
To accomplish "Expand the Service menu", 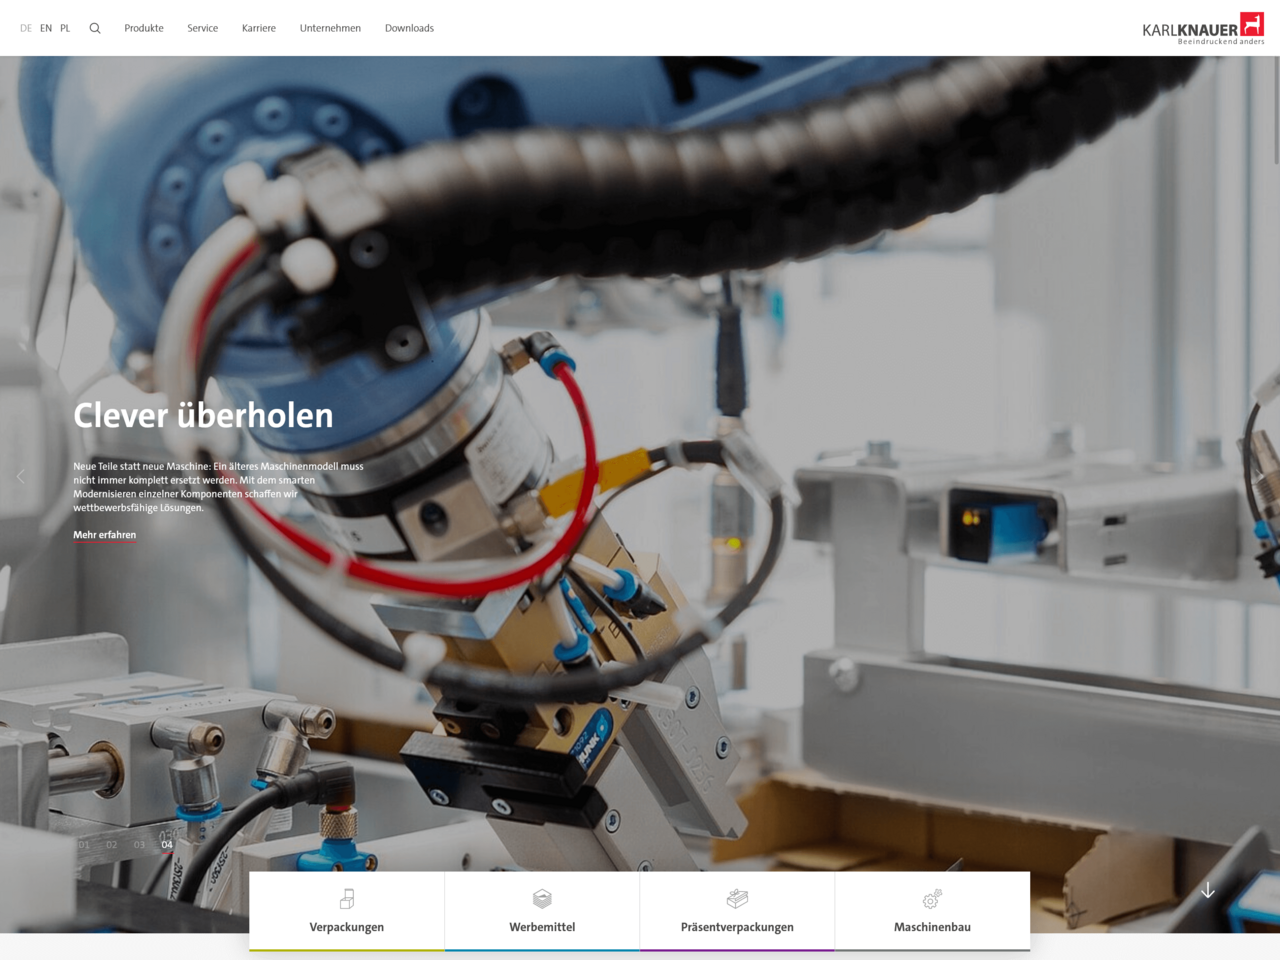I will [x=203, y=28].
